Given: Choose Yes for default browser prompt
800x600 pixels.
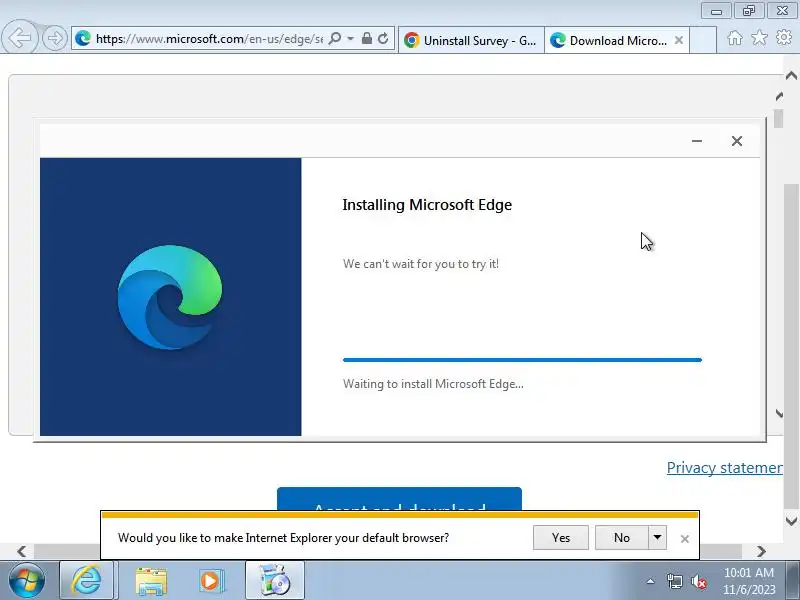Looking at the screenshot, I should 561,538.
